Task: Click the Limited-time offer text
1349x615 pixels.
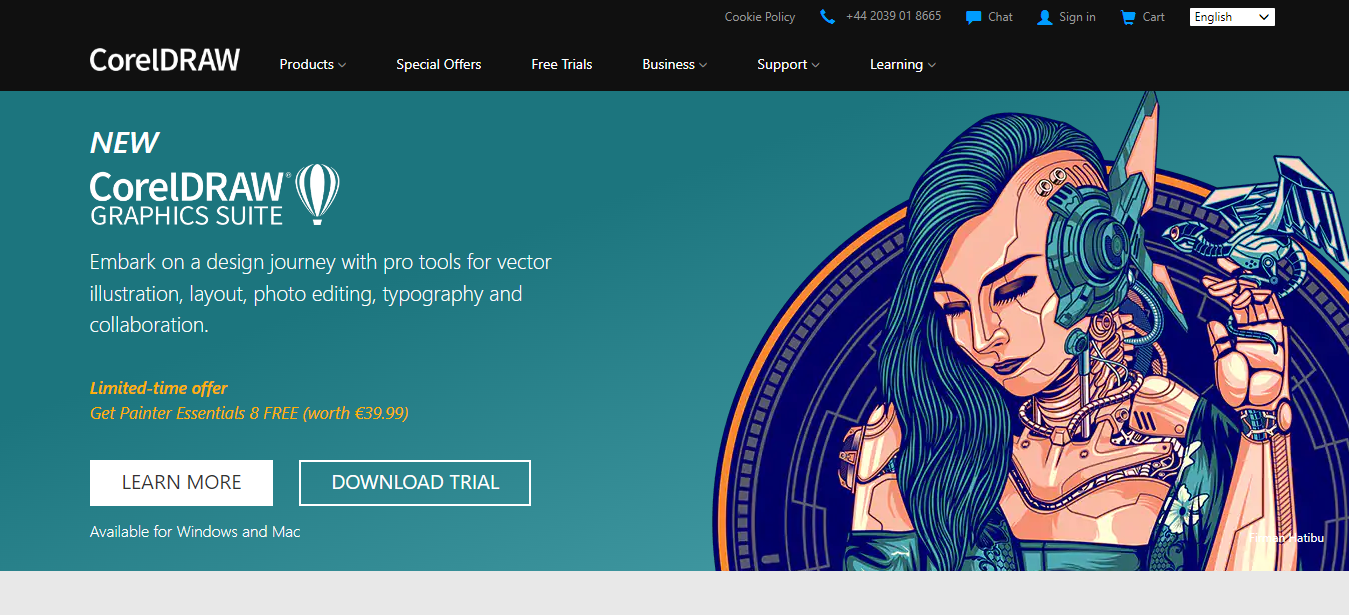Action: click(x=159, y=388)
